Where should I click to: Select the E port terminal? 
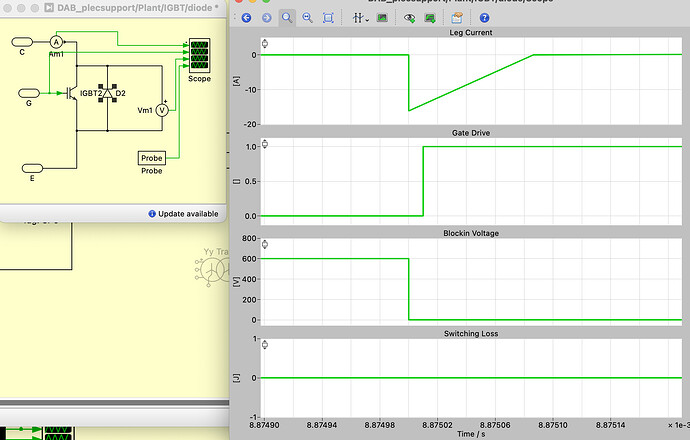(32, 169)
